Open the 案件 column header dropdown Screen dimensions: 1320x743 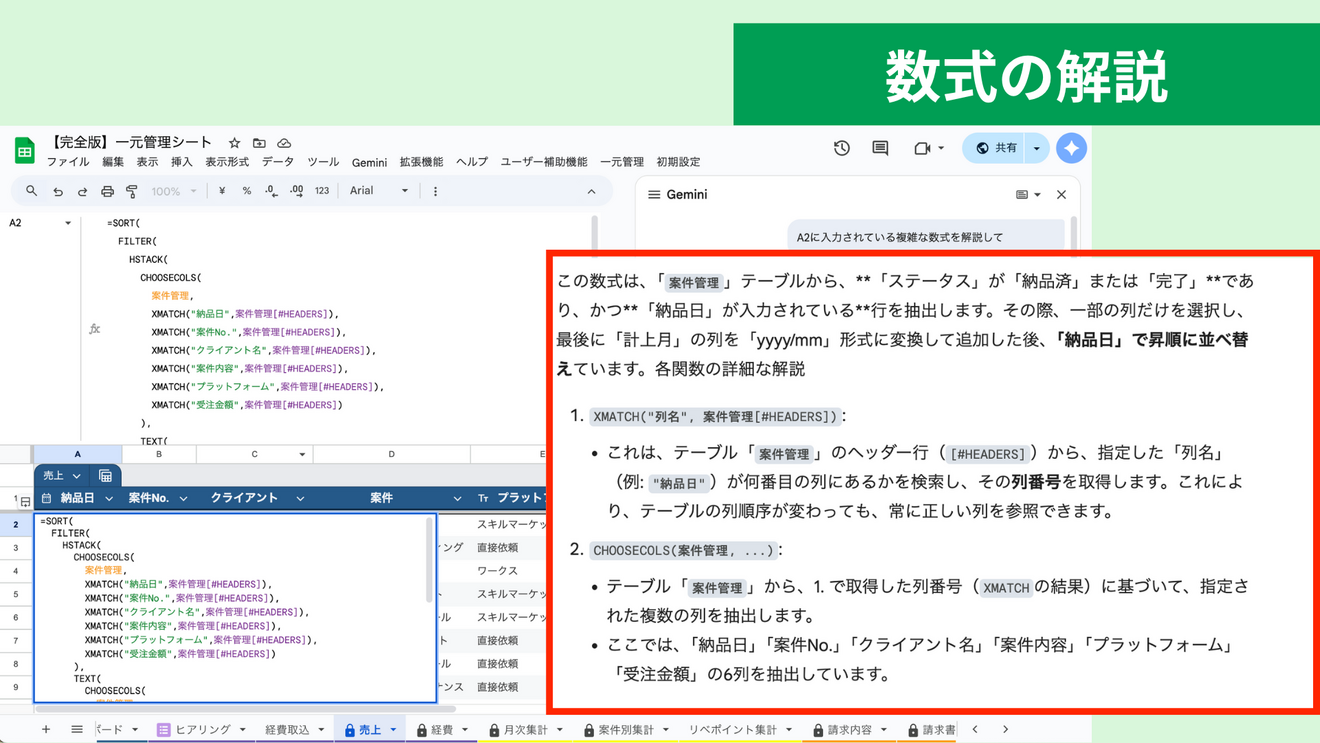point(457,498)
